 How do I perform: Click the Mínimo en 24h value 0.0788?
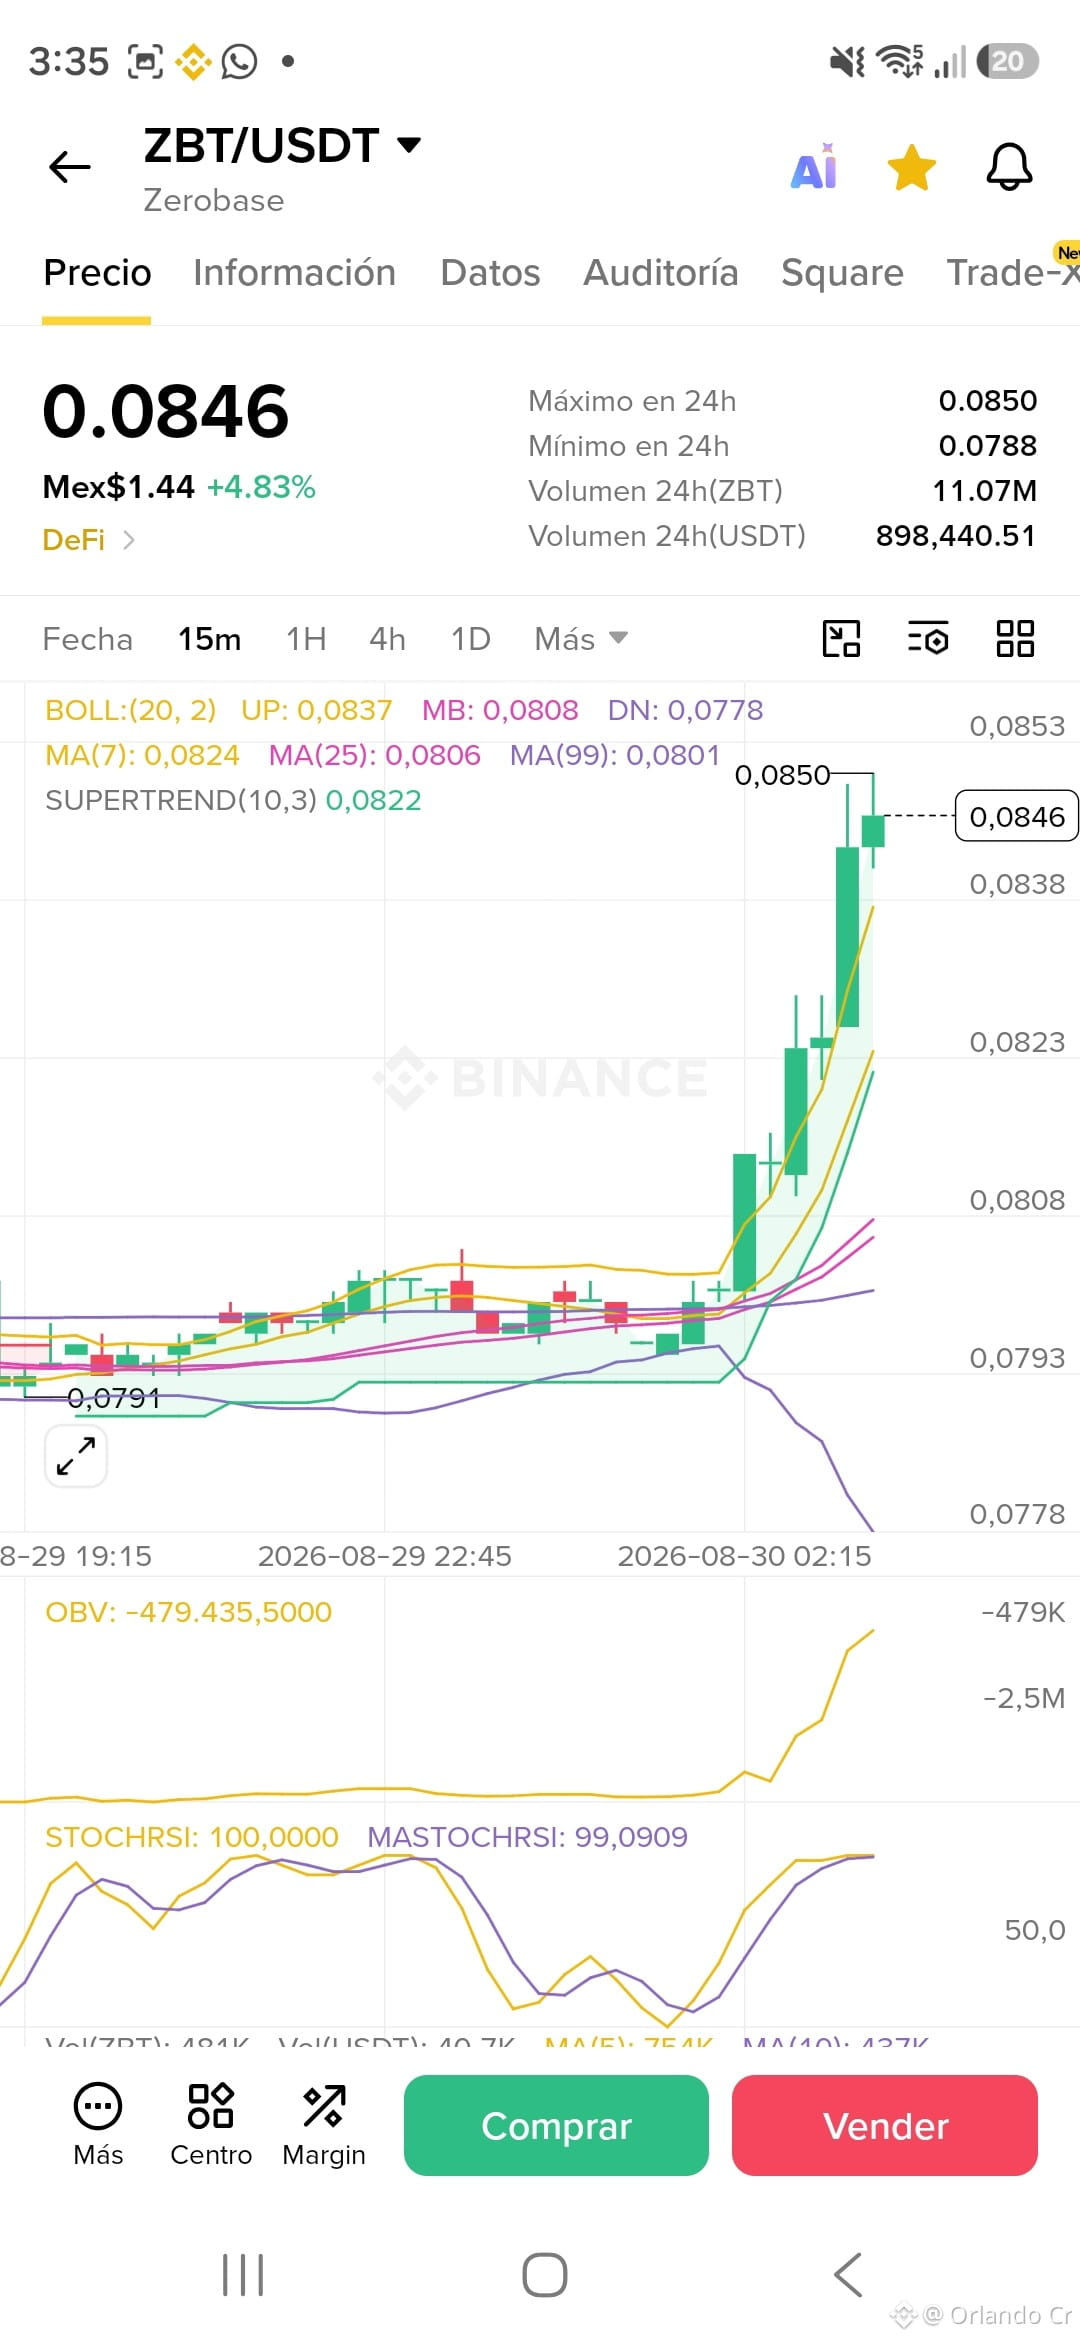(x=988, y=446)
